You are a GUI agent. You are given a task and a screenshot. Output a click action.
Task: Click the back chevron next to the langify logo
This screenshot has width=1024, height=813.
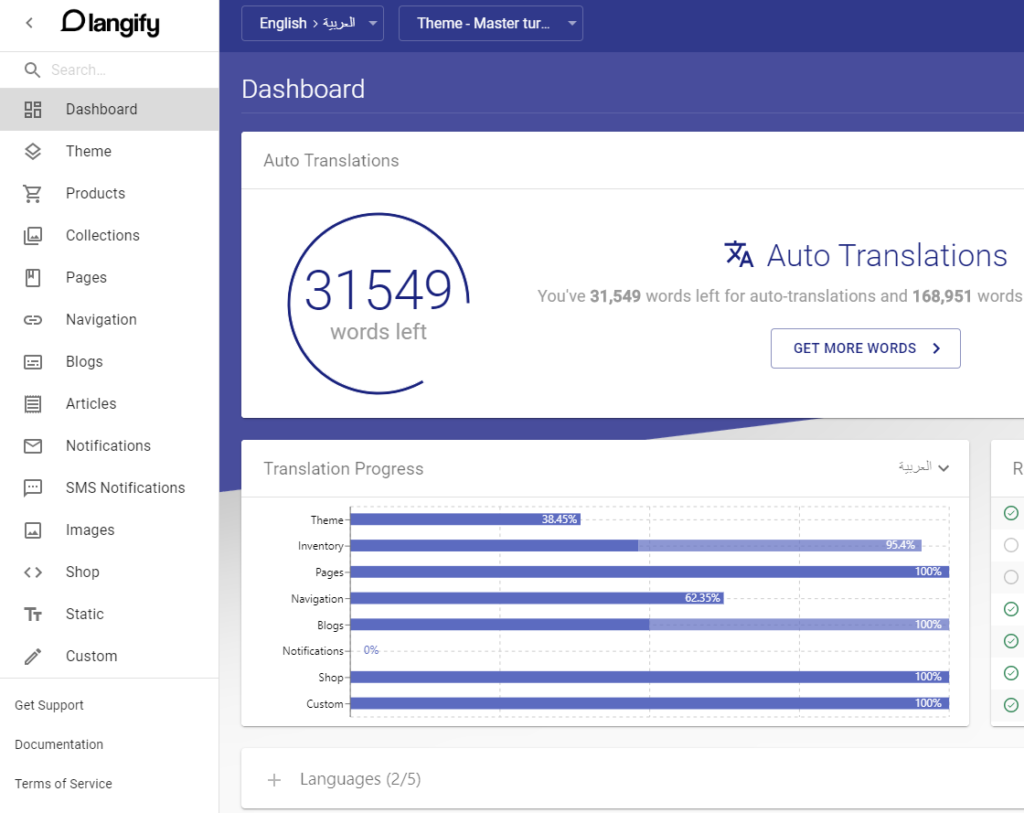pyautogui.click(x=27, y=22)
